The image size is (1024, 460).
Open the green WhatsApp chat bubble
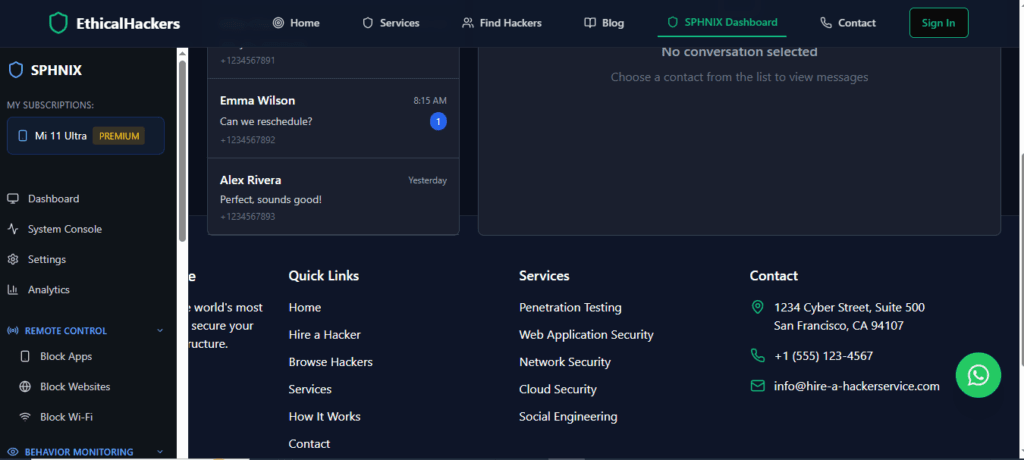tap(978, 375)
